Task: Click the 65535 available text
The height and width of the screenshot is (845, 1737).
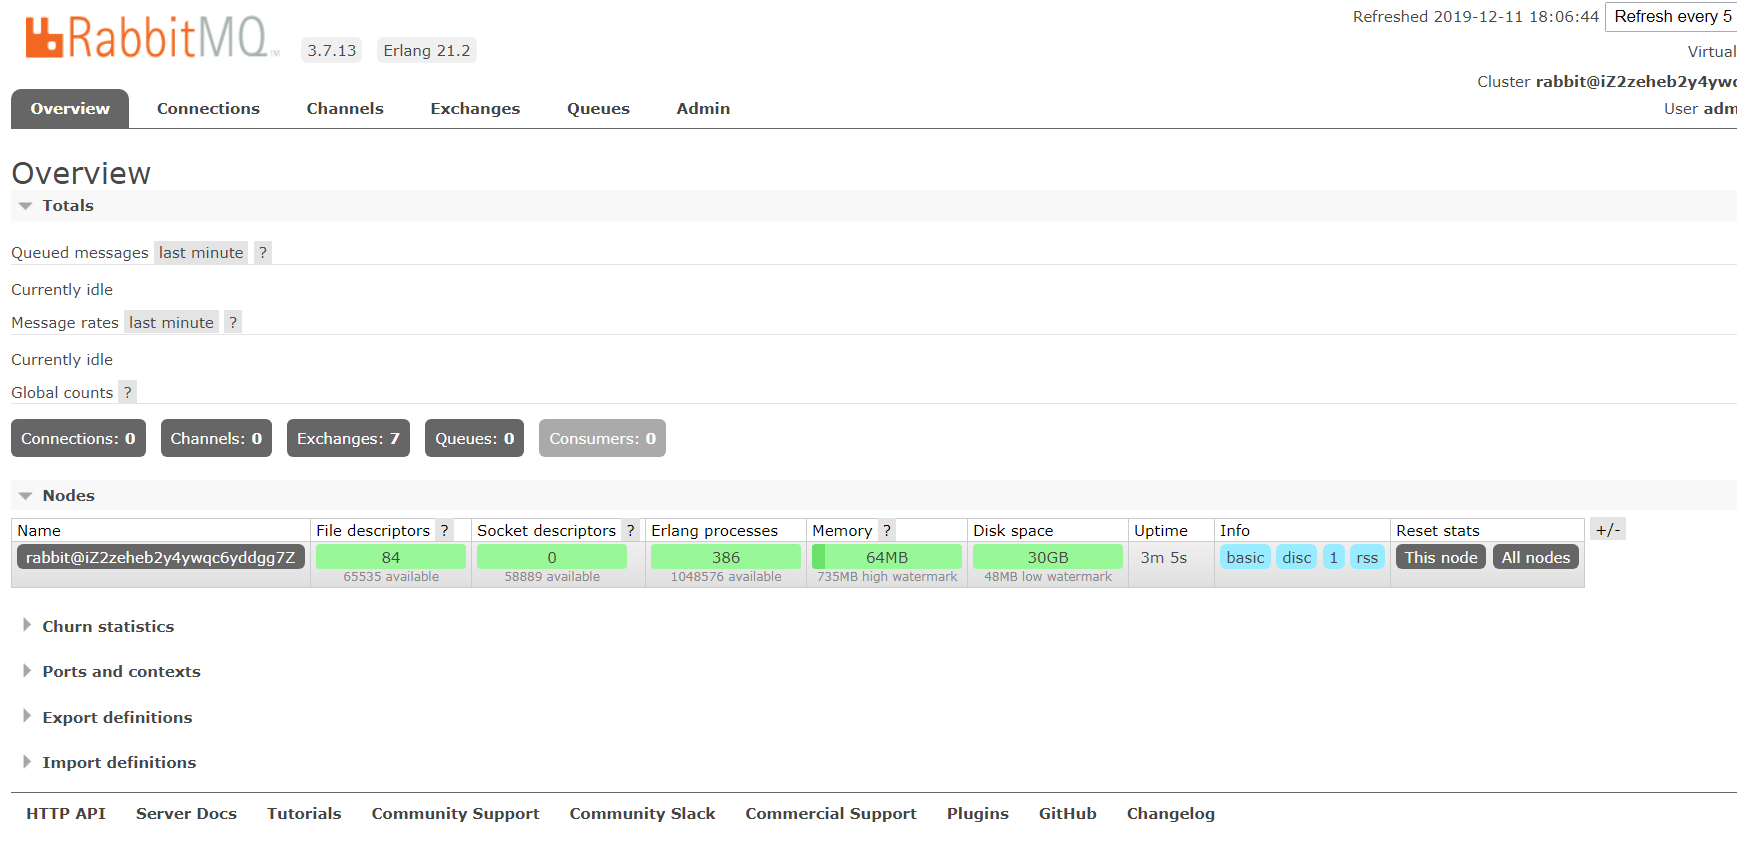Action: click(391, 577)
